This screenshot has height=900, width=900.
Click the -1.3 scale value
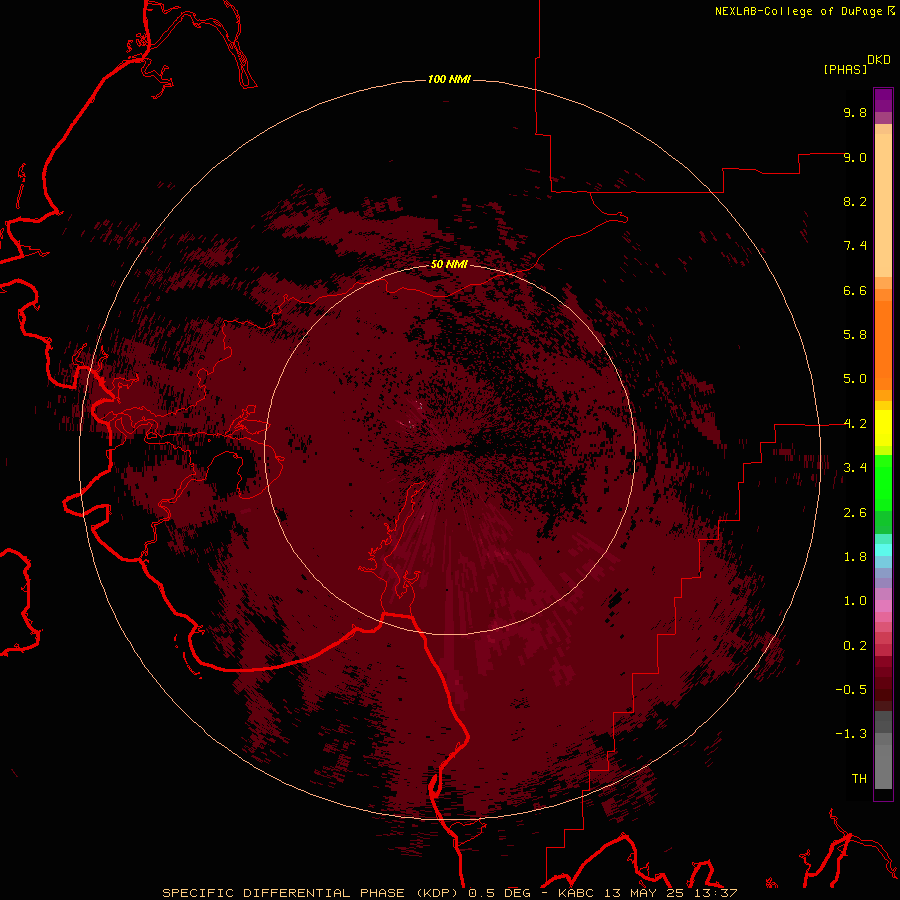[851, 734]
